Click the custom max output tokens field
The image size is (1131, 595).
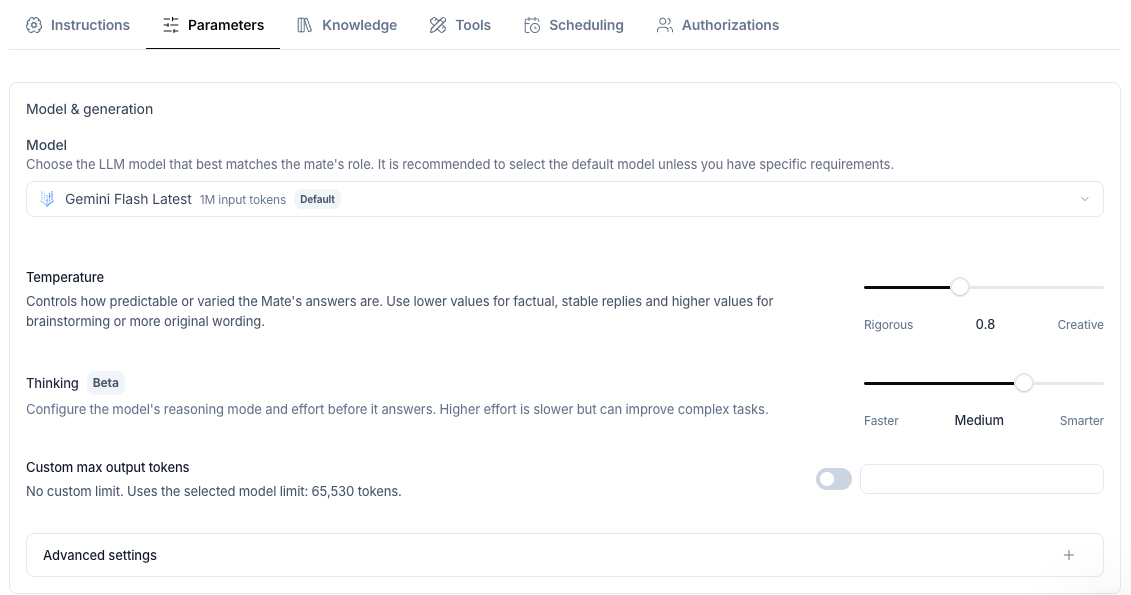pyautogui.click(x=982, y=479)
